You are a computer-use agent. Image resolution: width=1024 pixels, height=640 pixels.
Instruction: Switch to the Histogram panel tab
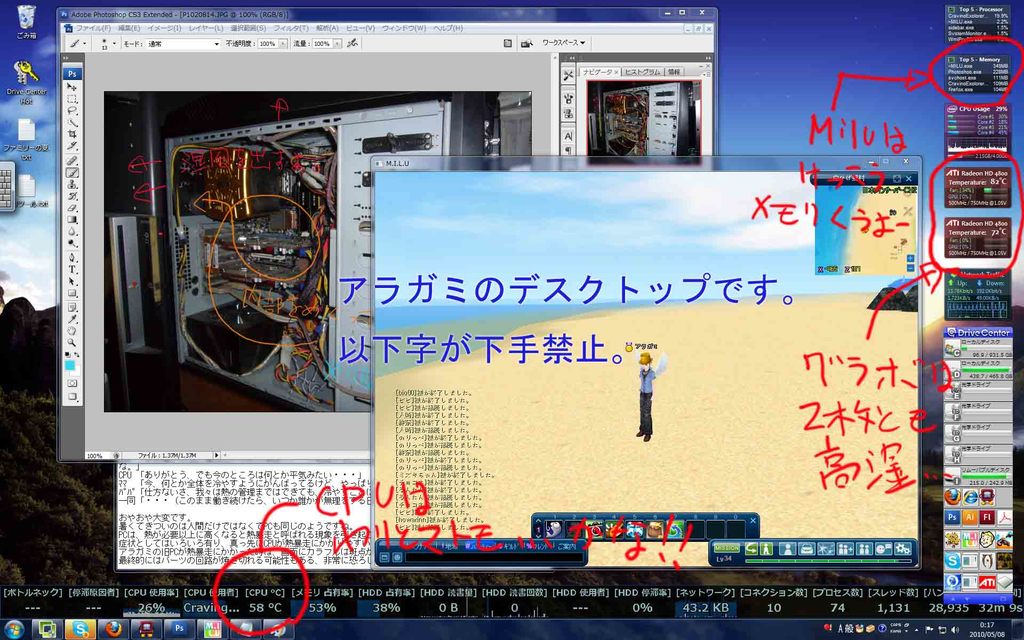click(642, 72)
